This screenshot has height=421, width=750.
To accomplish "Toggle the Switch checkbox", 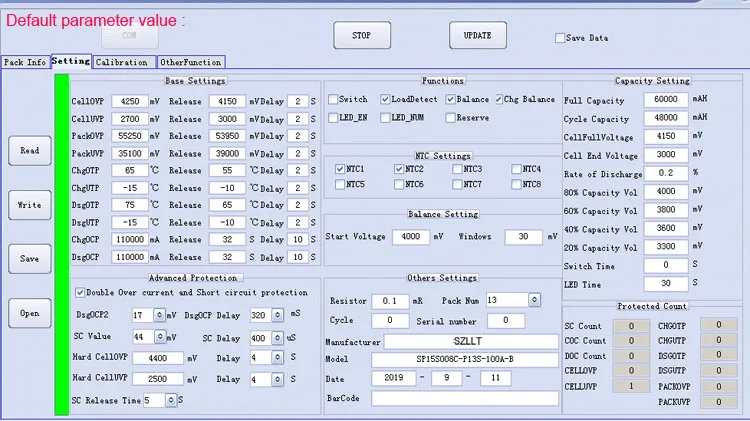I will click(333, 99).
